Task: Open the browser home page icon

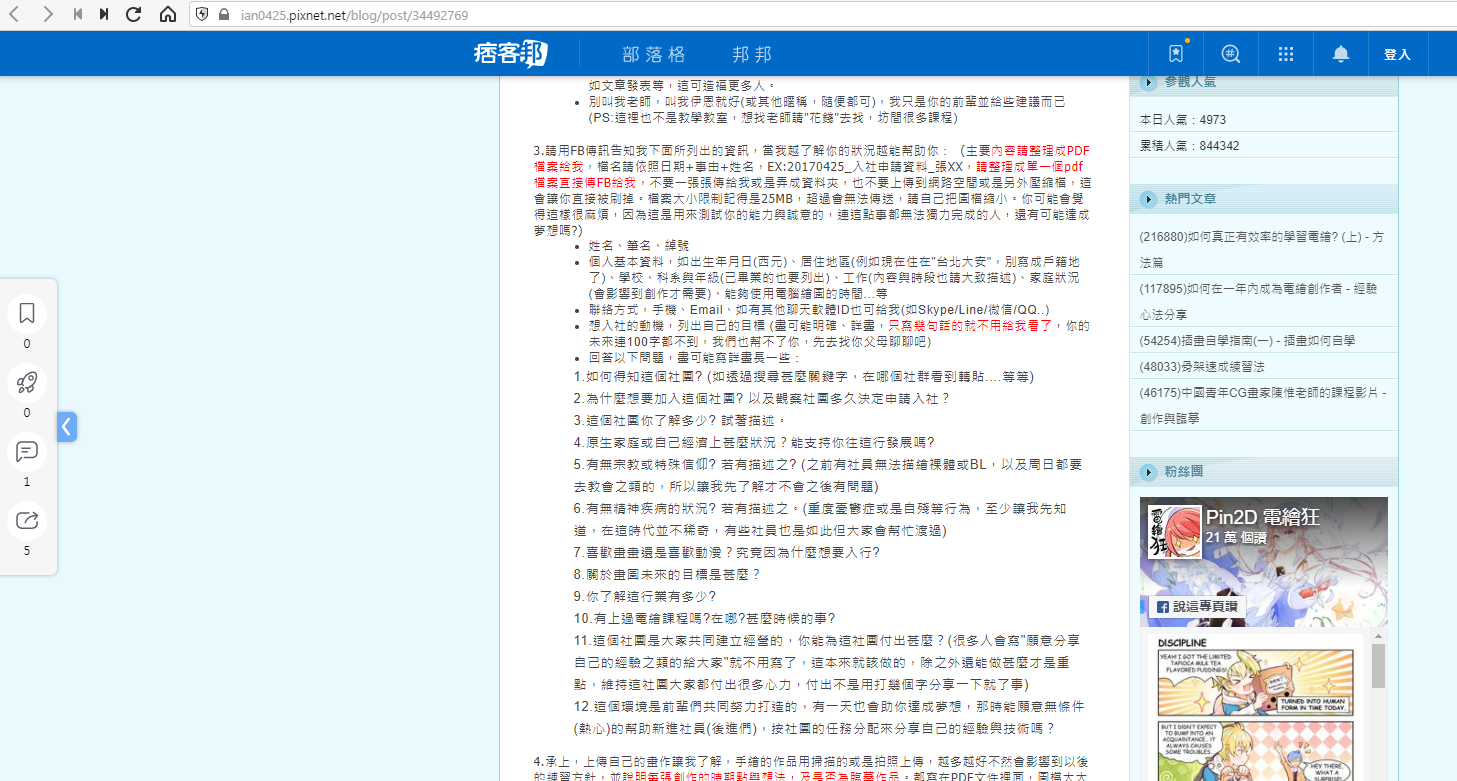Action: point(168,15)
